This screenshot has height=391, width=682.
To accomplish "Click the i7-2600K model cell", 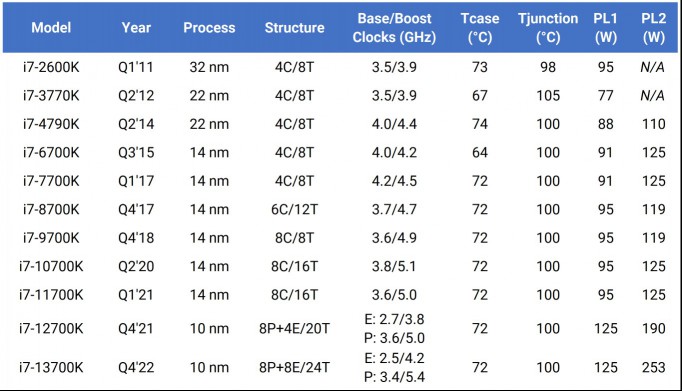I will point(51,67).
